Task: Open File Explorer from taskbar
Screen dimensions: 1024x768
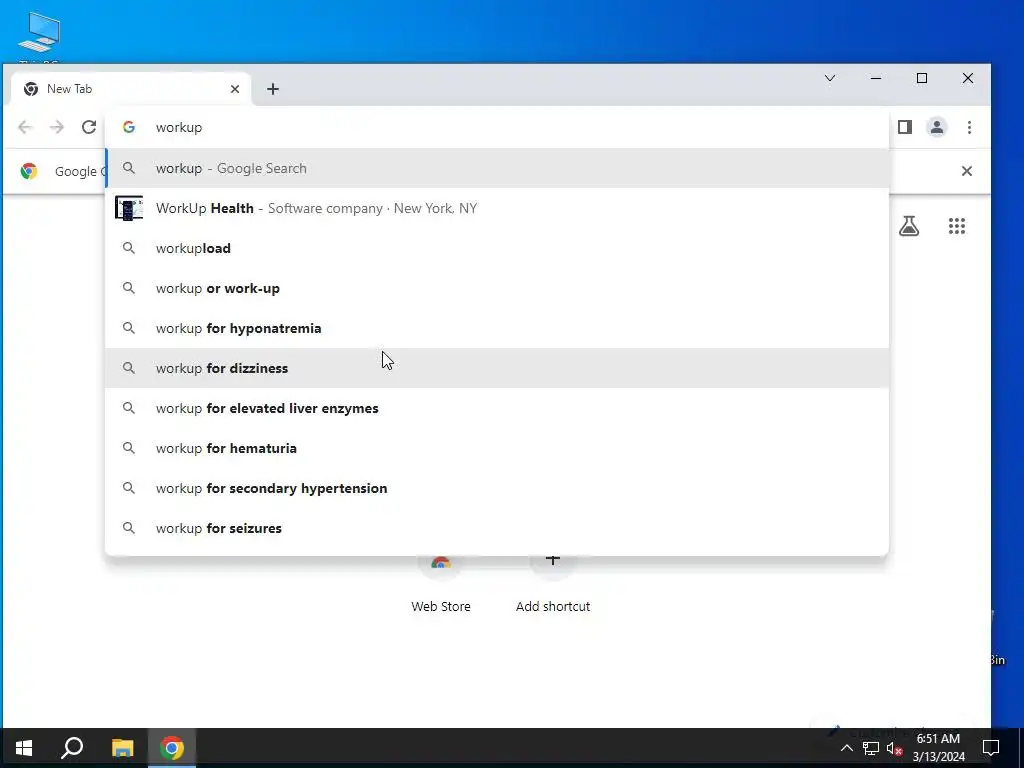Action: coord(122,748)
